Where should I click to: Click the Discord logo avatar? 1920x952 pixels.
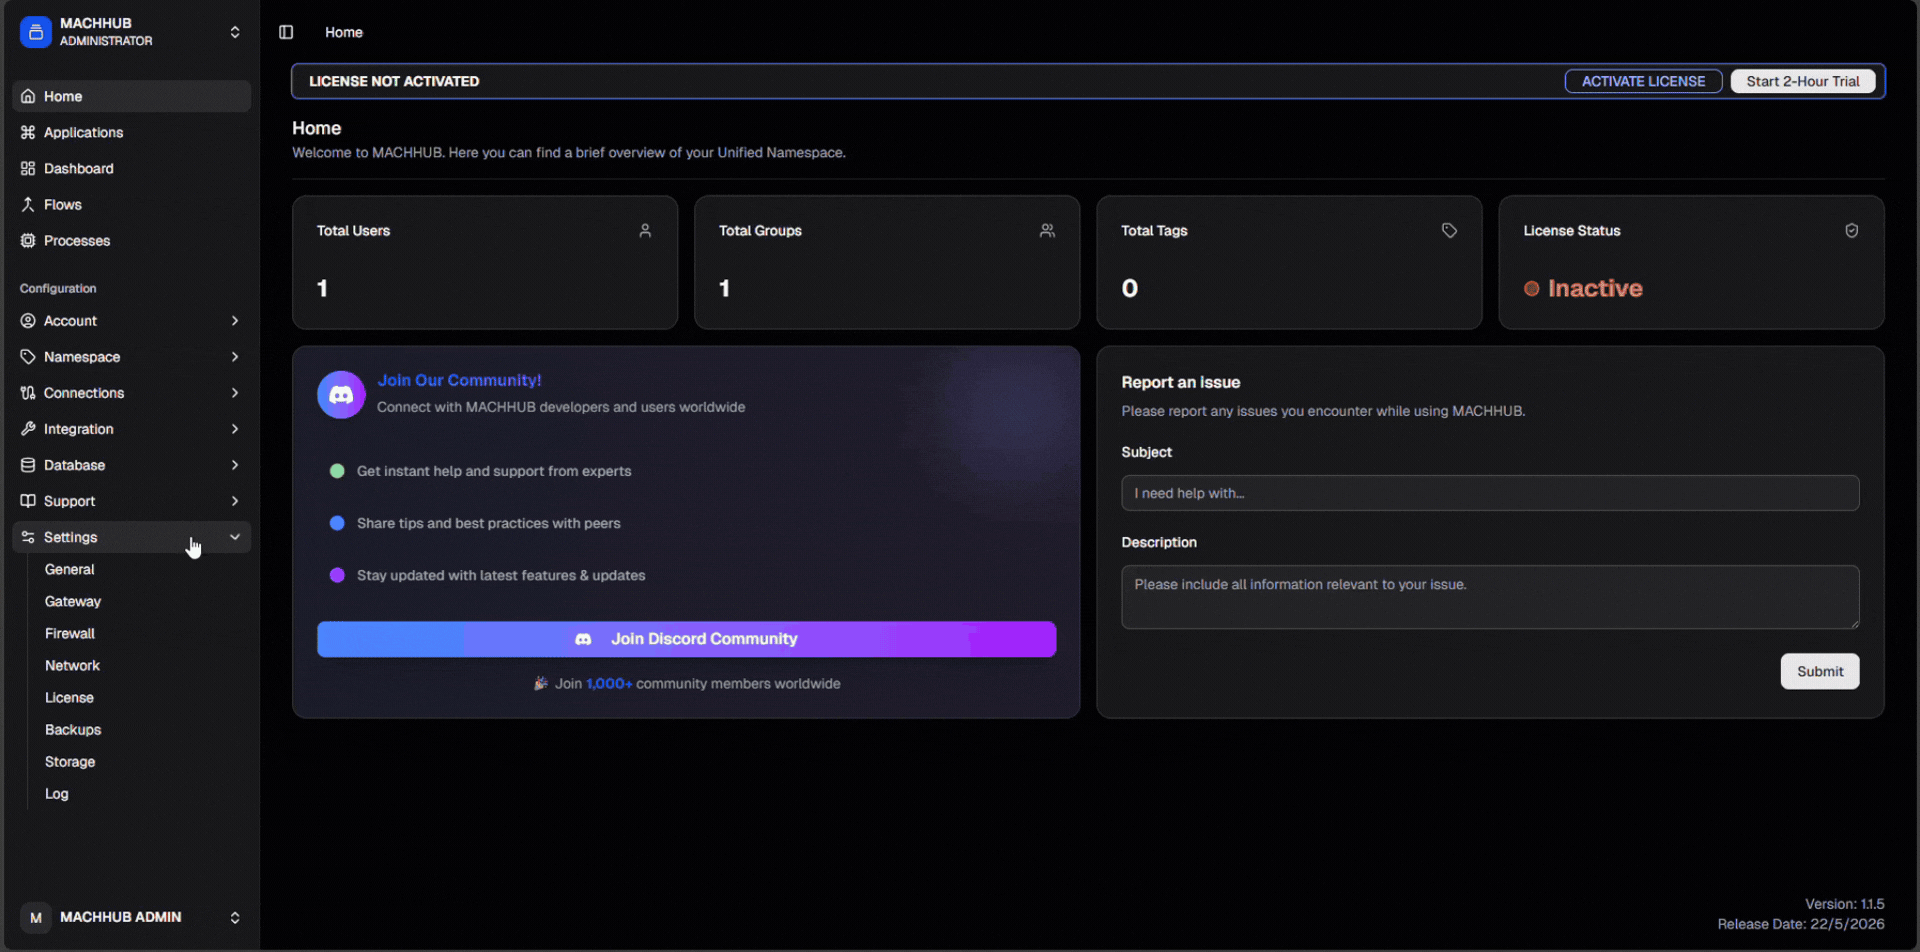pos(341,394)
